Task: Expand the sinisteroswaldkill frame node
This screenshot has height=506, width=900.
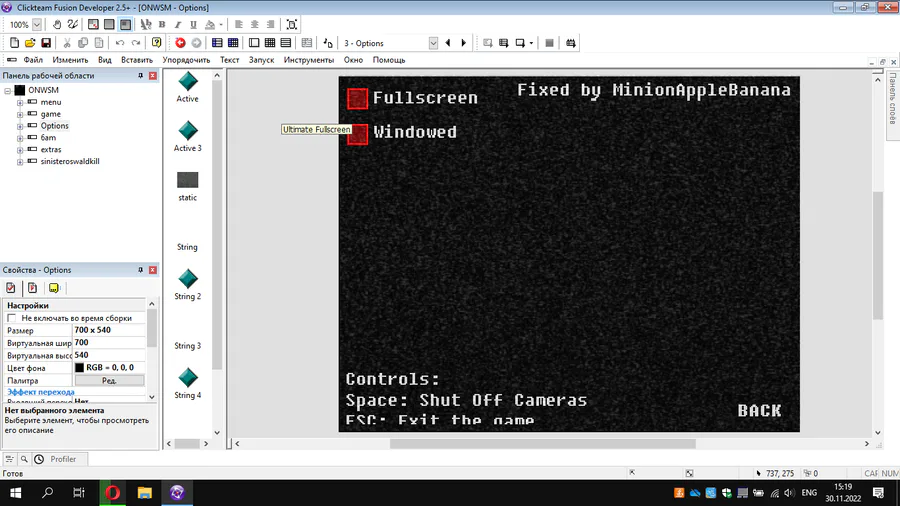Action: pos(20,162)
